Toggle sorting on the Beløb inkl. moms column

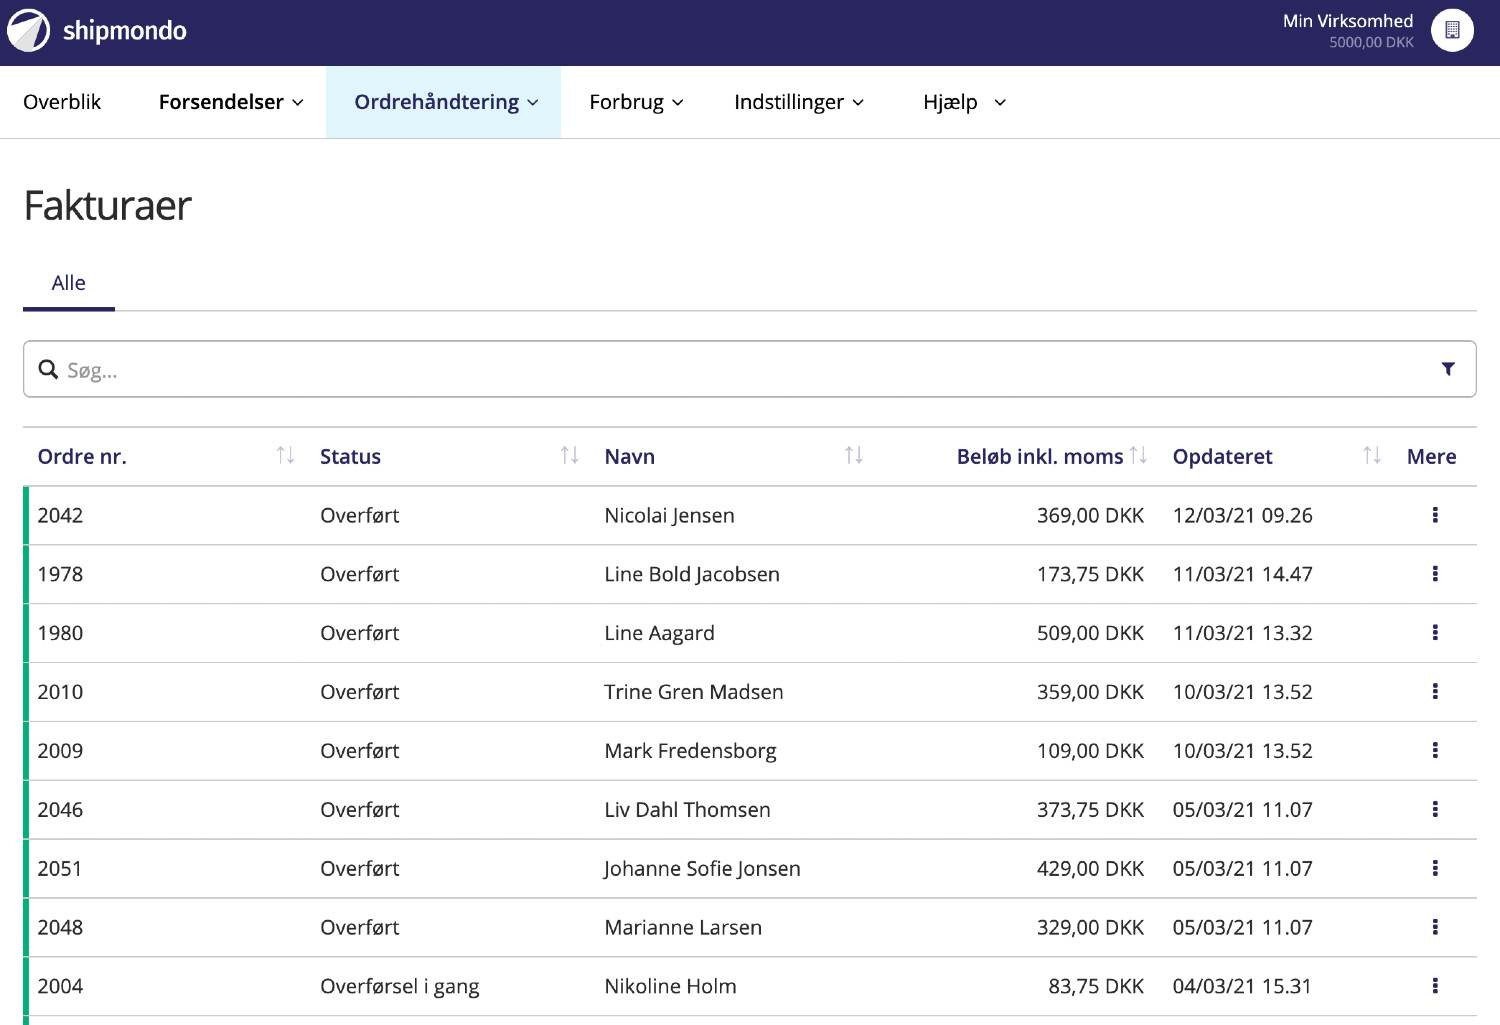(x=1138, y=455)
